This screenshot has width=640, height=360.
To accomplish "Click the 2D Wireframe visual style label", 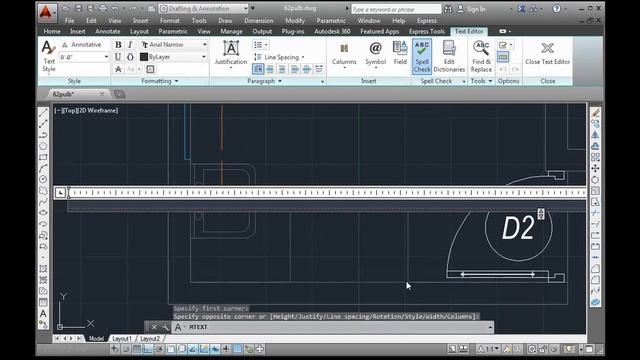I will click(97, 111).
